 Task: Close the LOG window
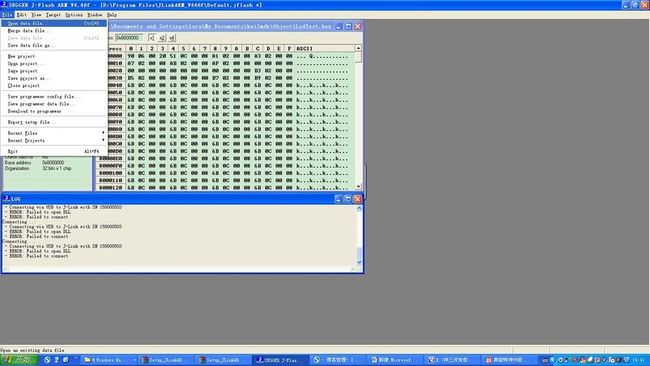point(357,199)
